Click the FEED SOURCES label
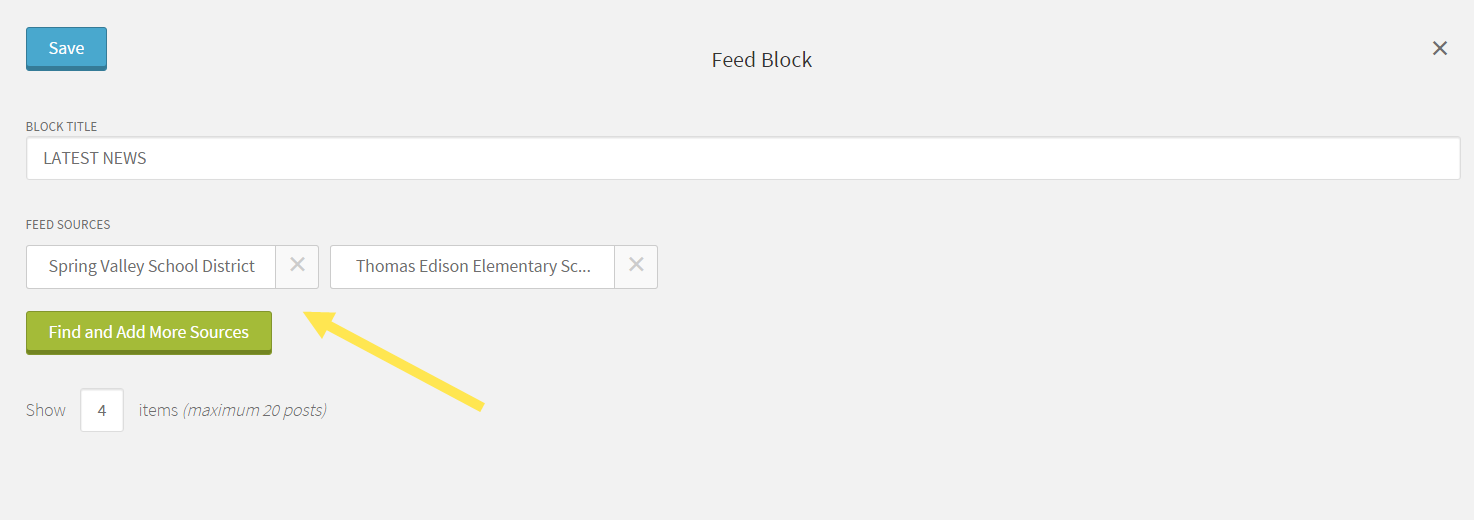This screenshot has width=1474, height=520. click(x=68, y=224)
